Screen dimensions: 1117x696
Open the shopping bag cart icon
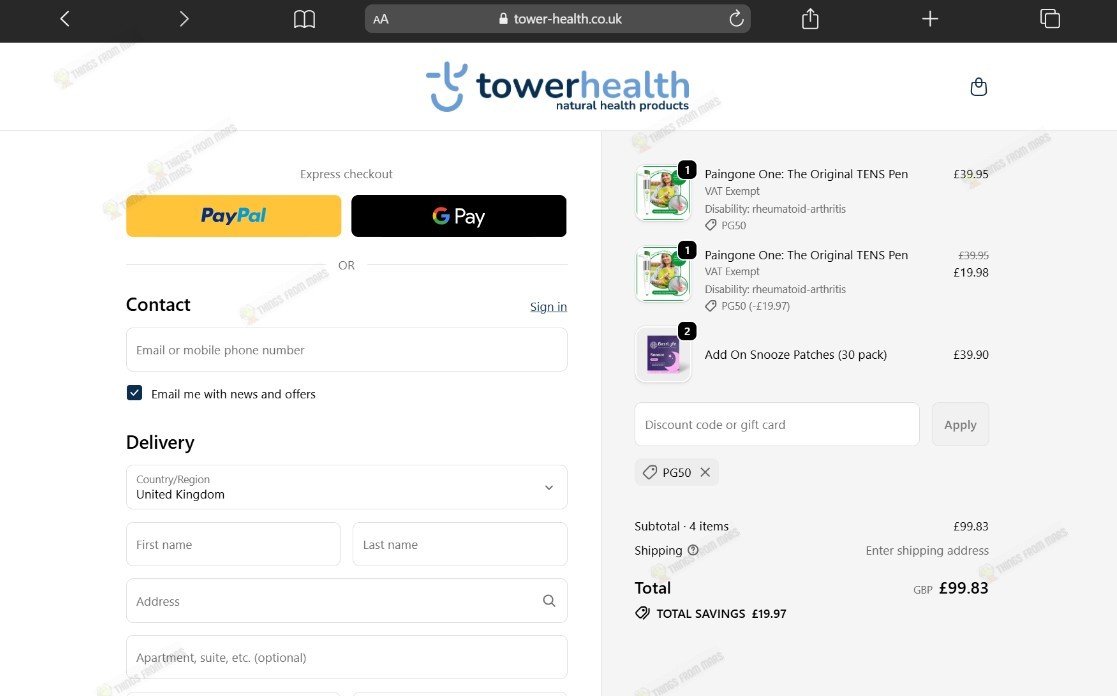979,87
